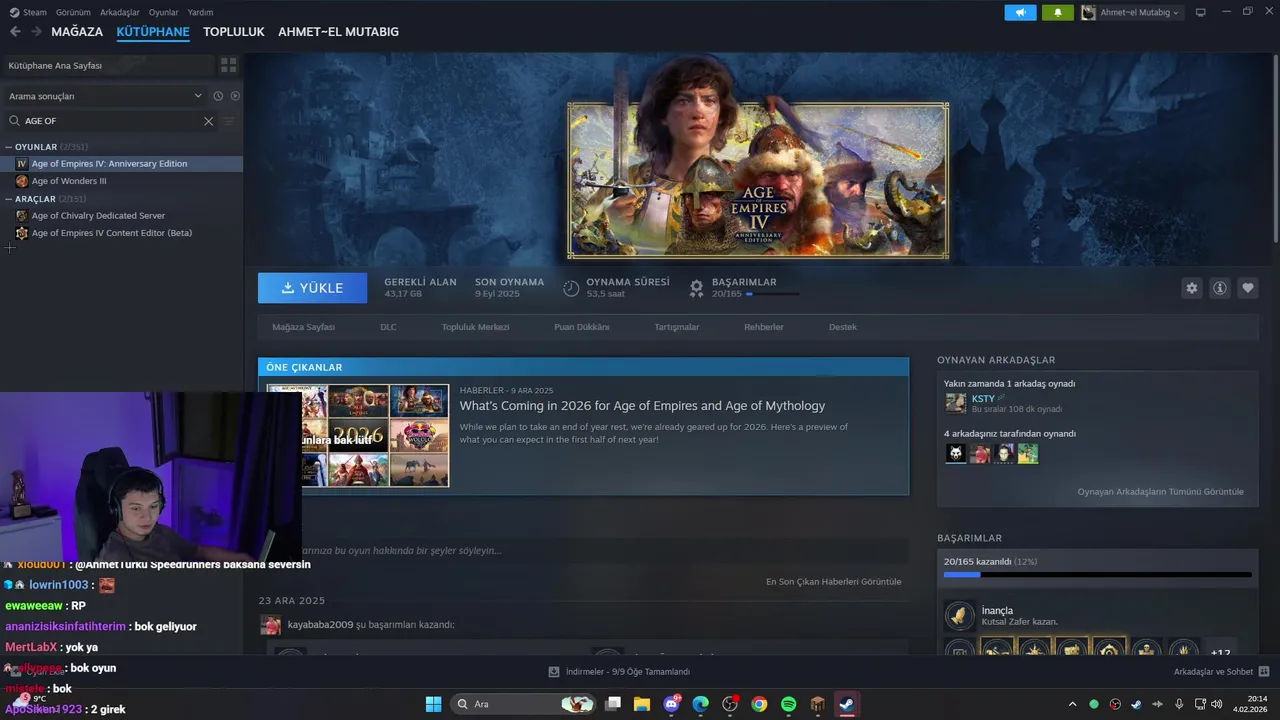
Task: Click header BAŞARIMLAR 20/165 progress bar
Action: point(772,294)
